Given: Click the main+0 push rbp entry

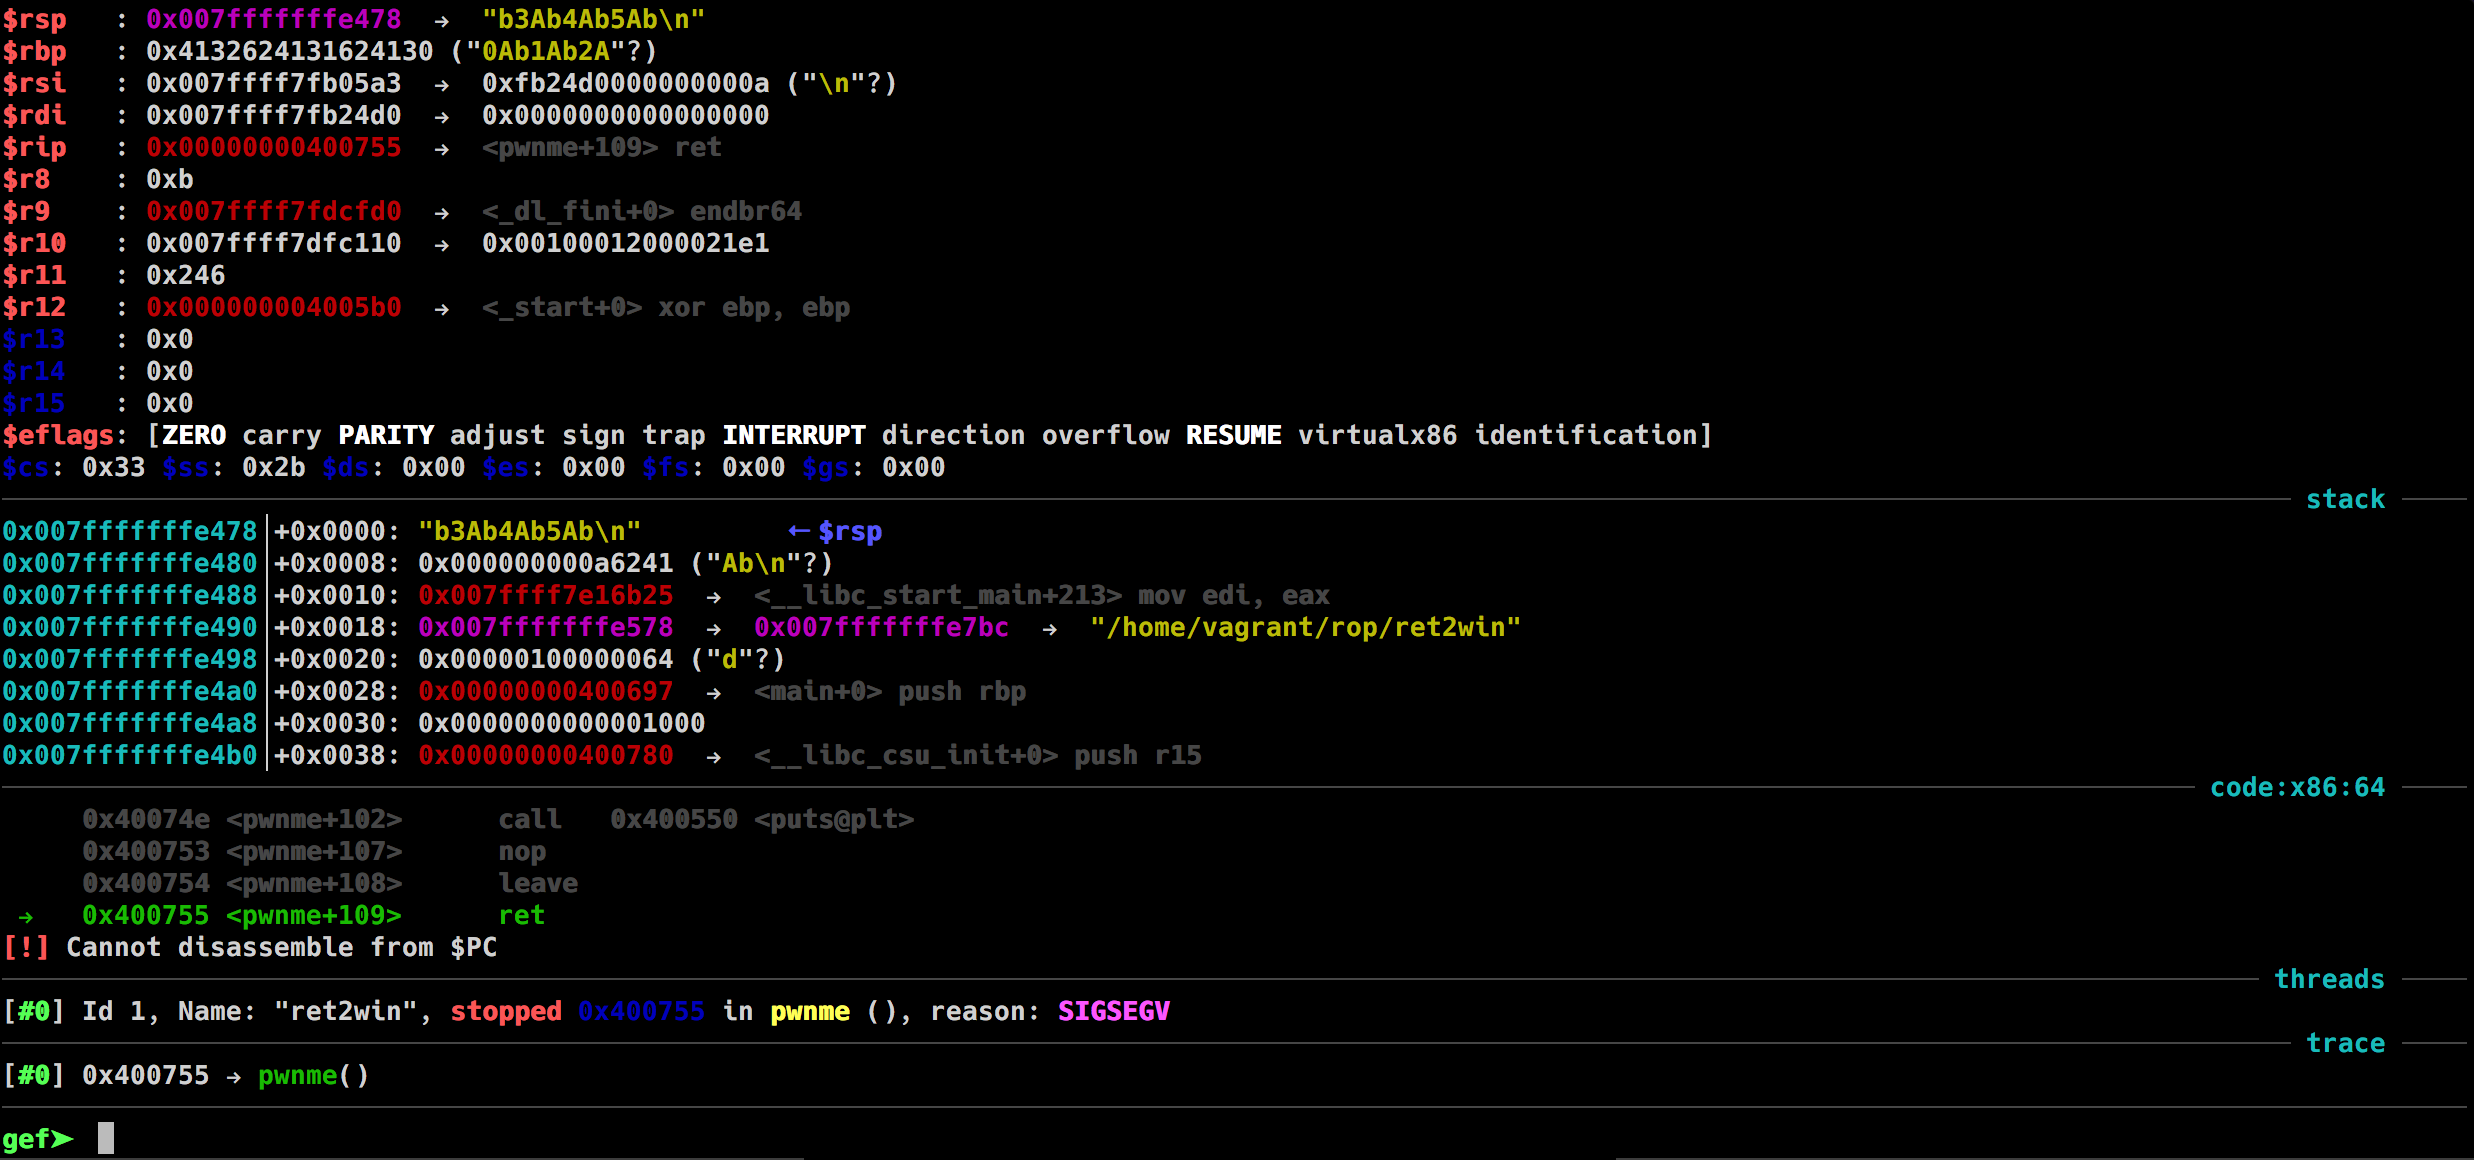Looking at the screenshot, I should coord(890,691).
